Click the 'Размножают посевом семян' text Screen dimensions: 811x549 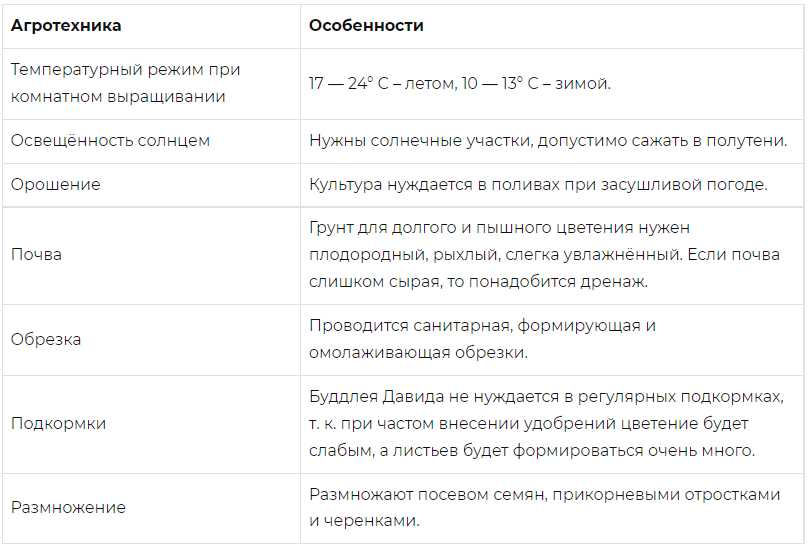click(427, 495)
